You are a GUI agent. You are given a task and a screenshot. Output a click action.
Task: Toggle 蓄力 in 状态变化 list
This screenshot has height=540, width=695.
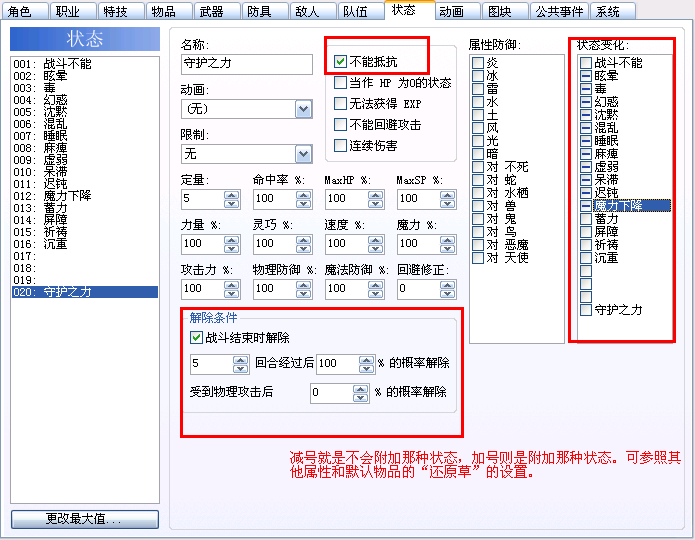pyautogui.click(x=586, y=219)
